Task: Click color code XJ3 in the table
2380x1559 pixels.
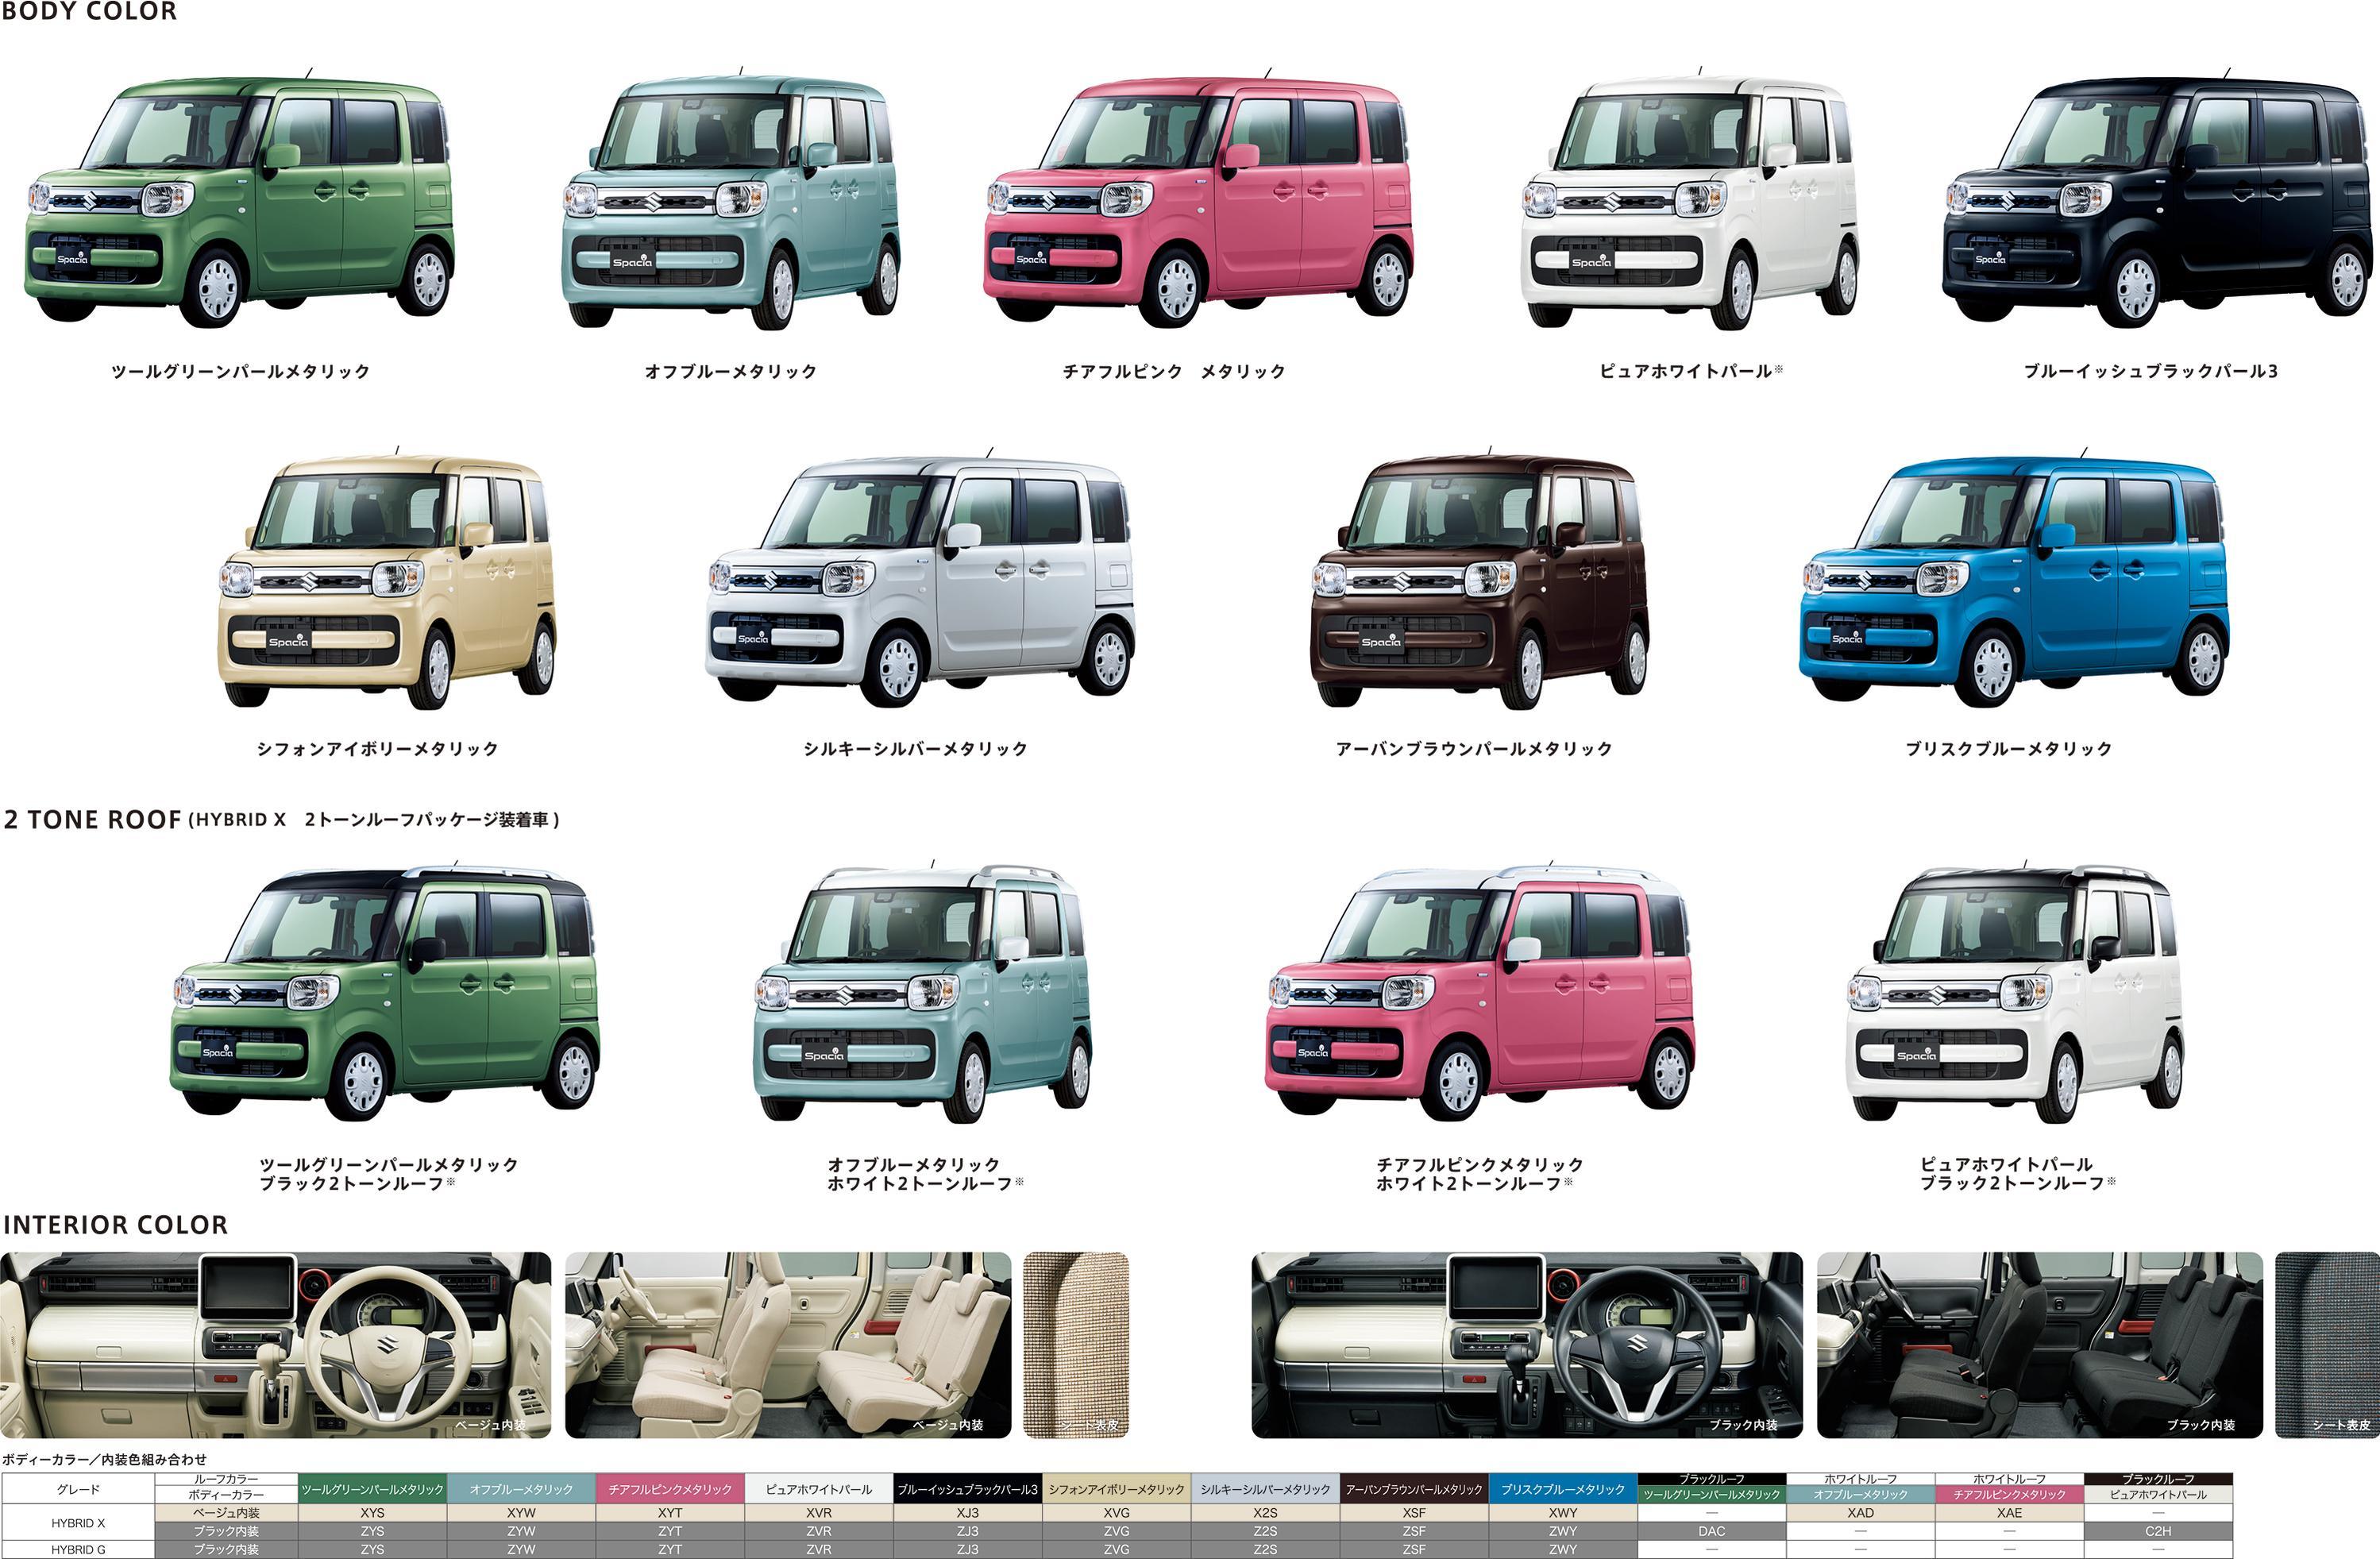Action: 968,1513
